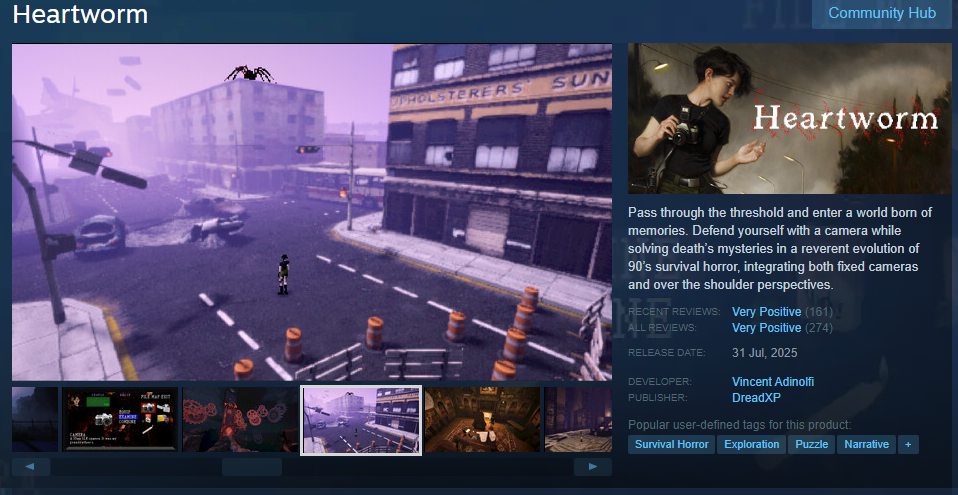The height and width of the screenshot is (495, 958).
Task: Select the dark foggy thumbnail at strip start
Action: pos(35,419)
